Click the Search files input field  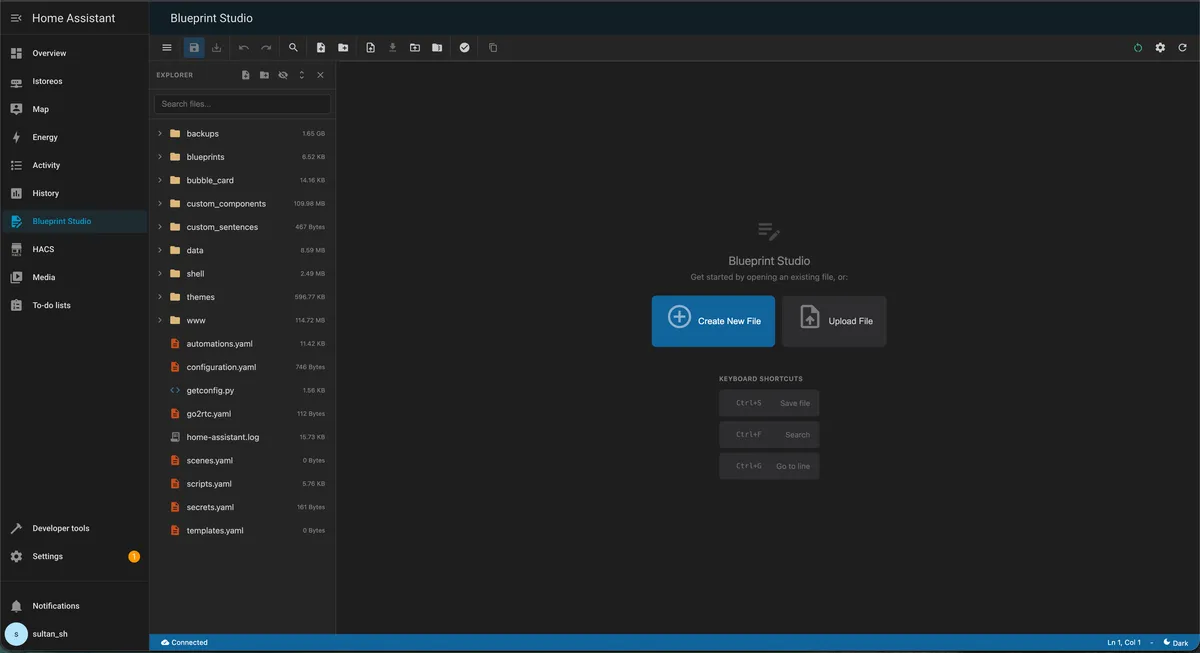pyautogui.click(x=242, y=104)
